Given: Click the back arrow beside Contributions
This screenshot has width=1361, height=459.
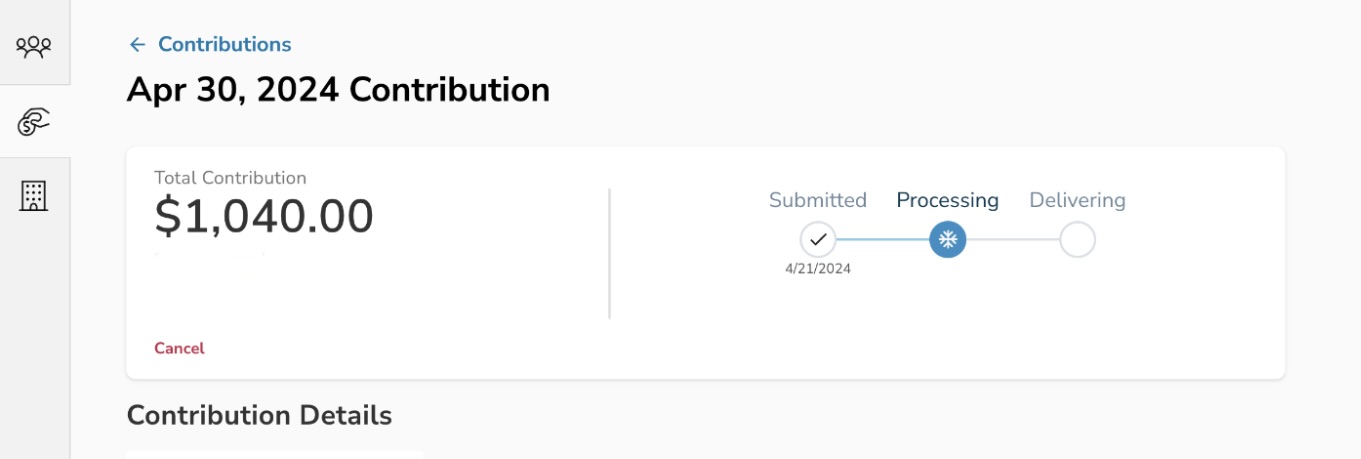Looking at the screenshot, I should [x=137, y=45].
